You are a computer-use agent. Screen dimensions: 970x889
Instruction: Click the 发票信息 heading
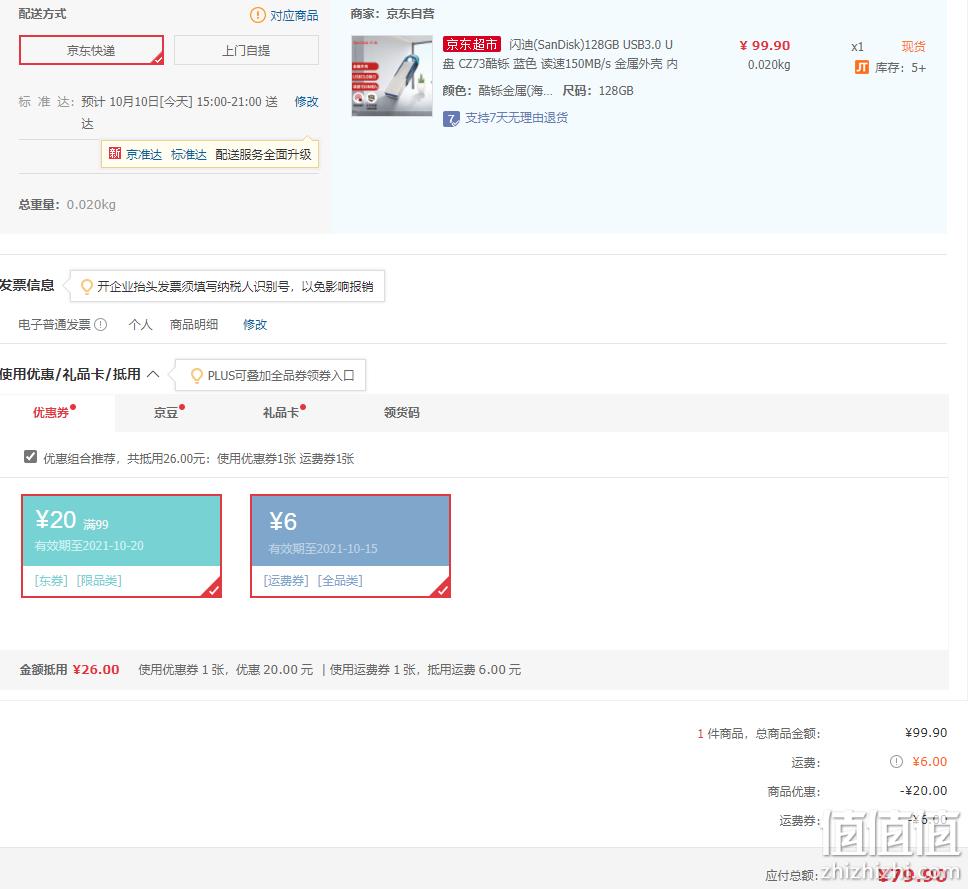27,285
